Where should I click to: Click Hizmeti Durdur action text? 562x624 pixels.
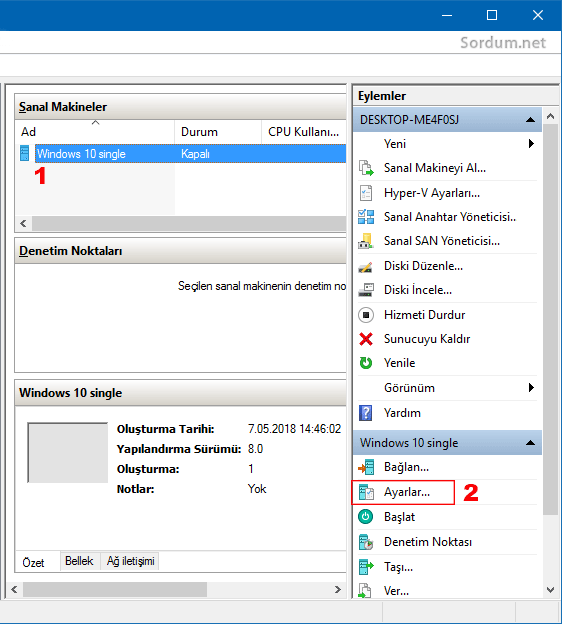click(x=424, y=315)
